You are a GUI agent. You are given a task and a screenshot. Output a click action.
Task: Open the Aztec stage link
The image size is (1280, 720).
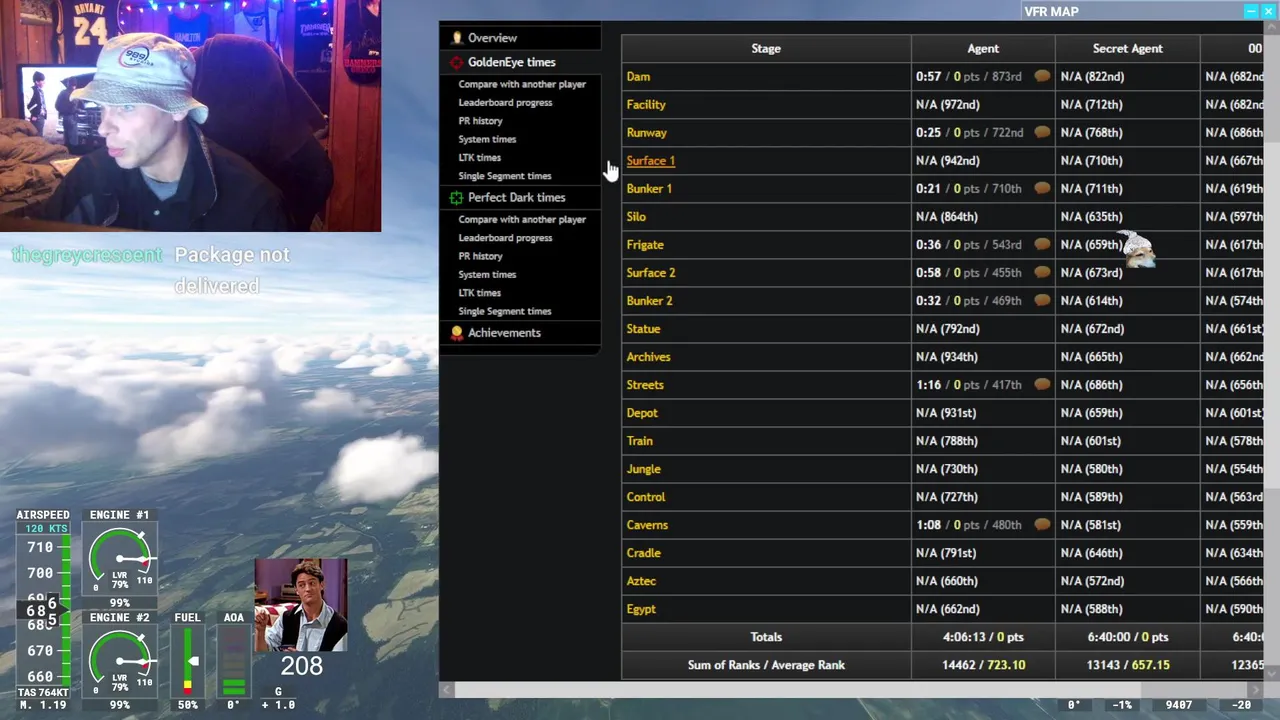(641, 580)
